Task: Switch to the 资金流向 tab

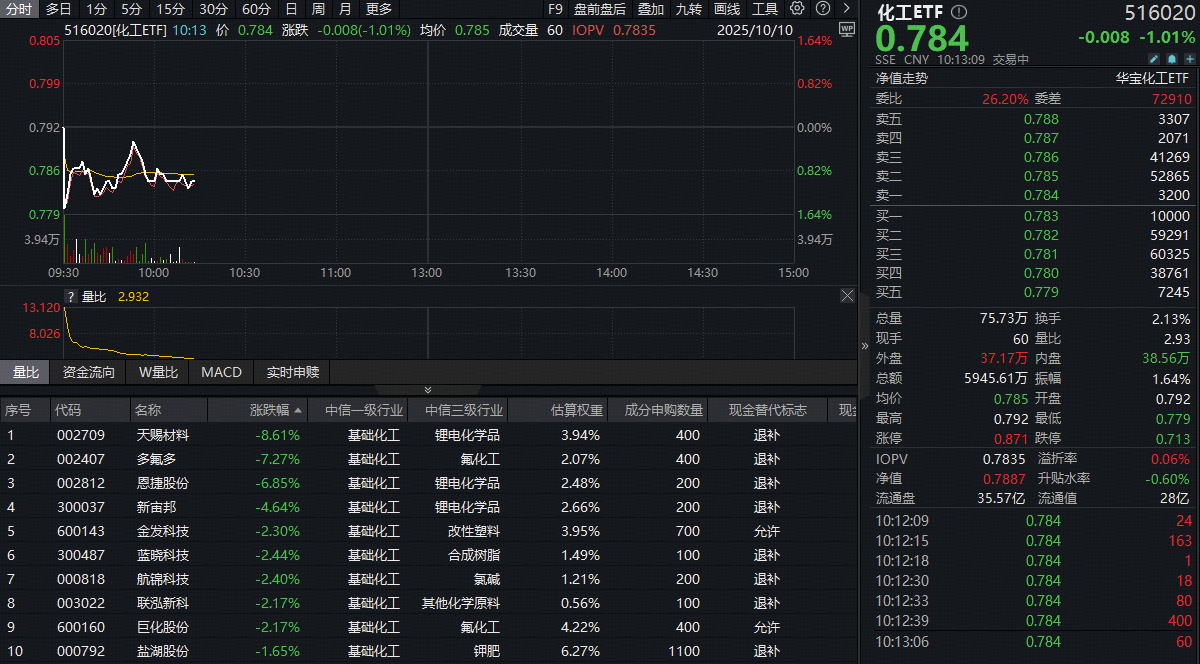Action: click(x=87, y=371)
